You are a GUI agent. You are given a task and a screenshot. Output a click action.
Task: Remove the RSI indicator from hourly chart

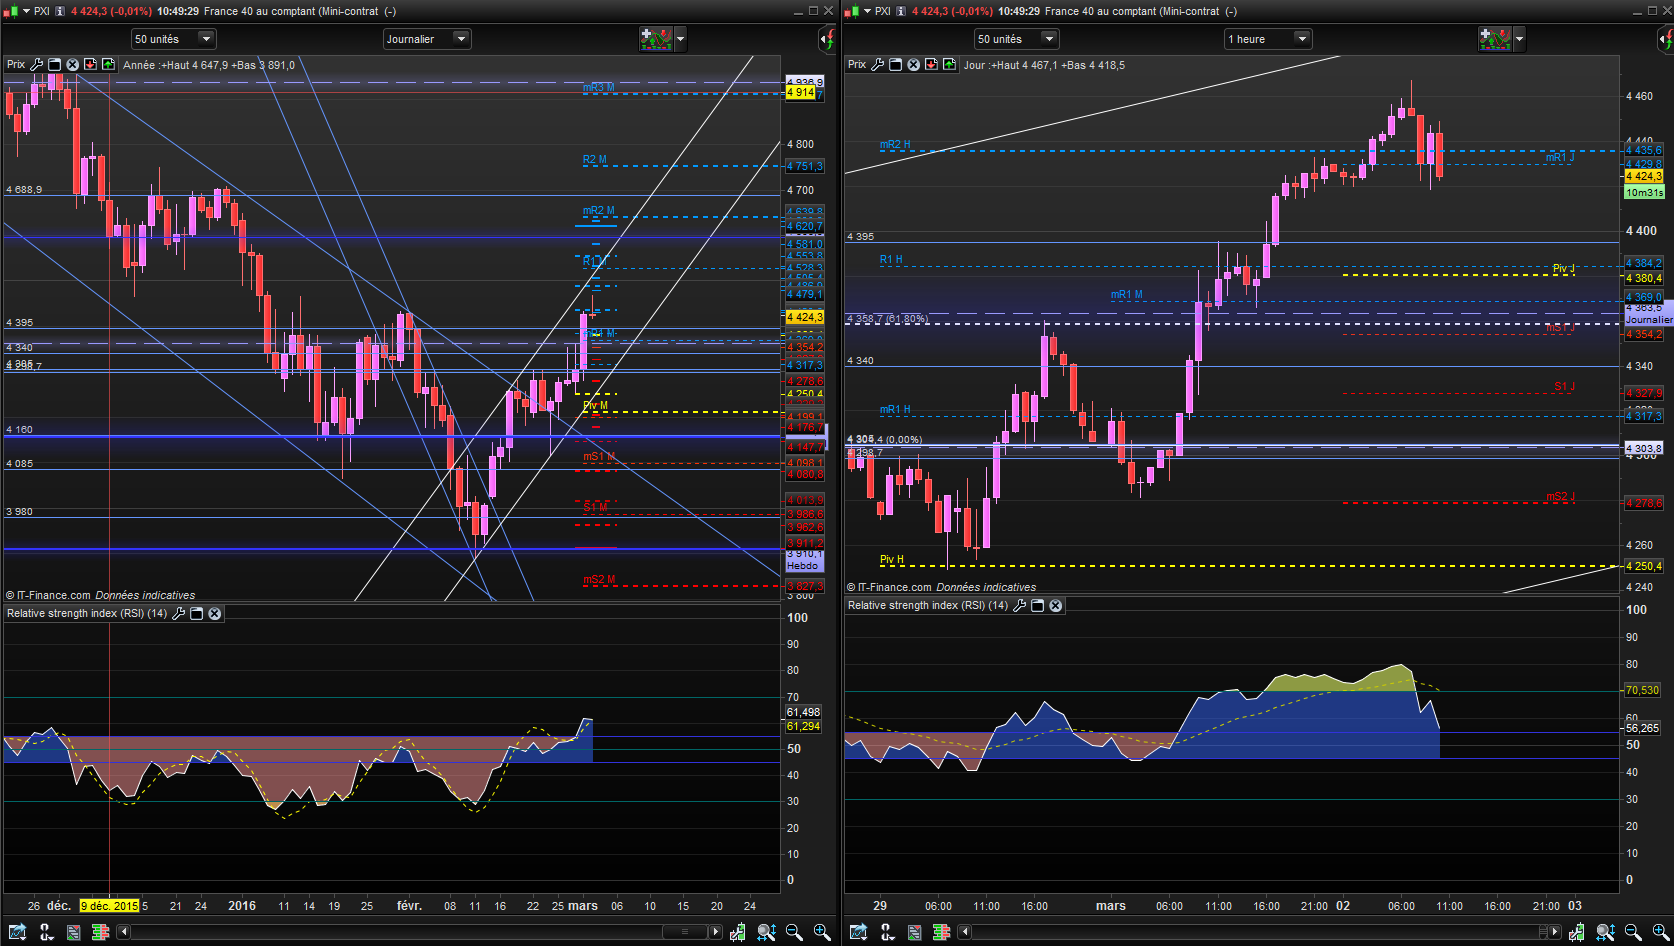point(1055,606)
